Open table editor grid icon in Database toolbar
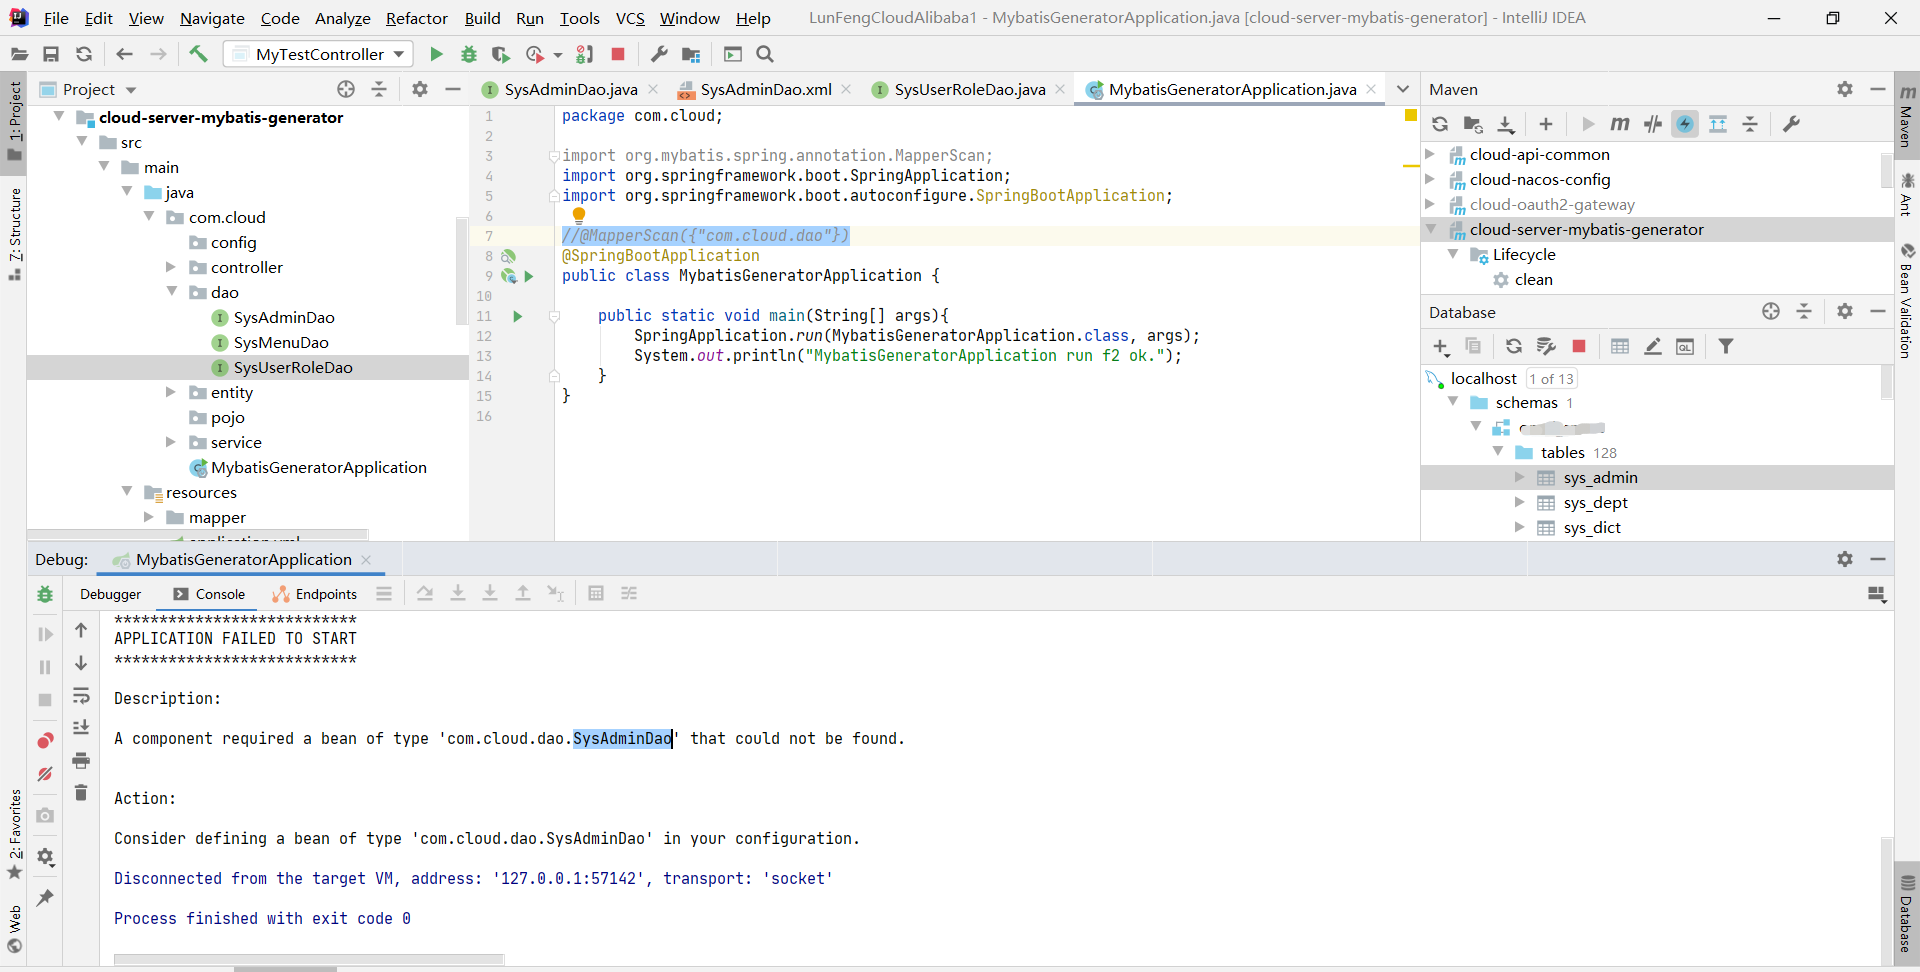 [x=1620, y=346]
